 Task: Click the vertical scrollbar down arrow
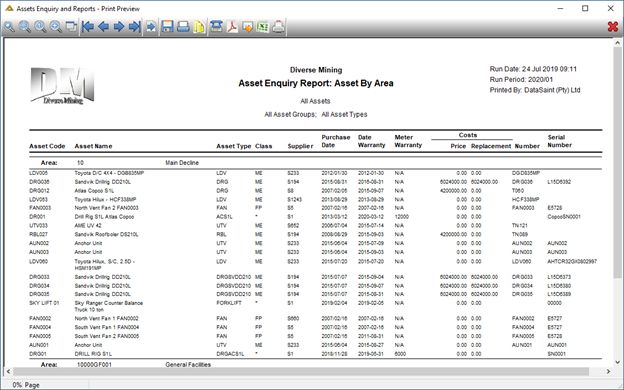tap(618, 362)
